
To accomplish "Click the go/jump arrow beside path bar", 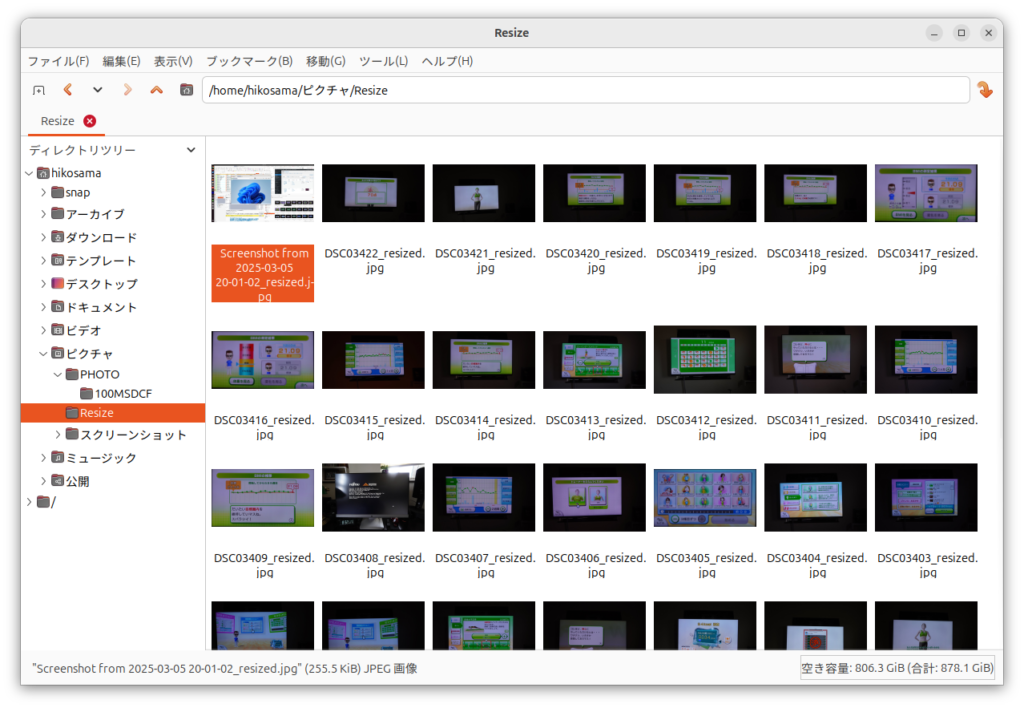I will point(985,89).
